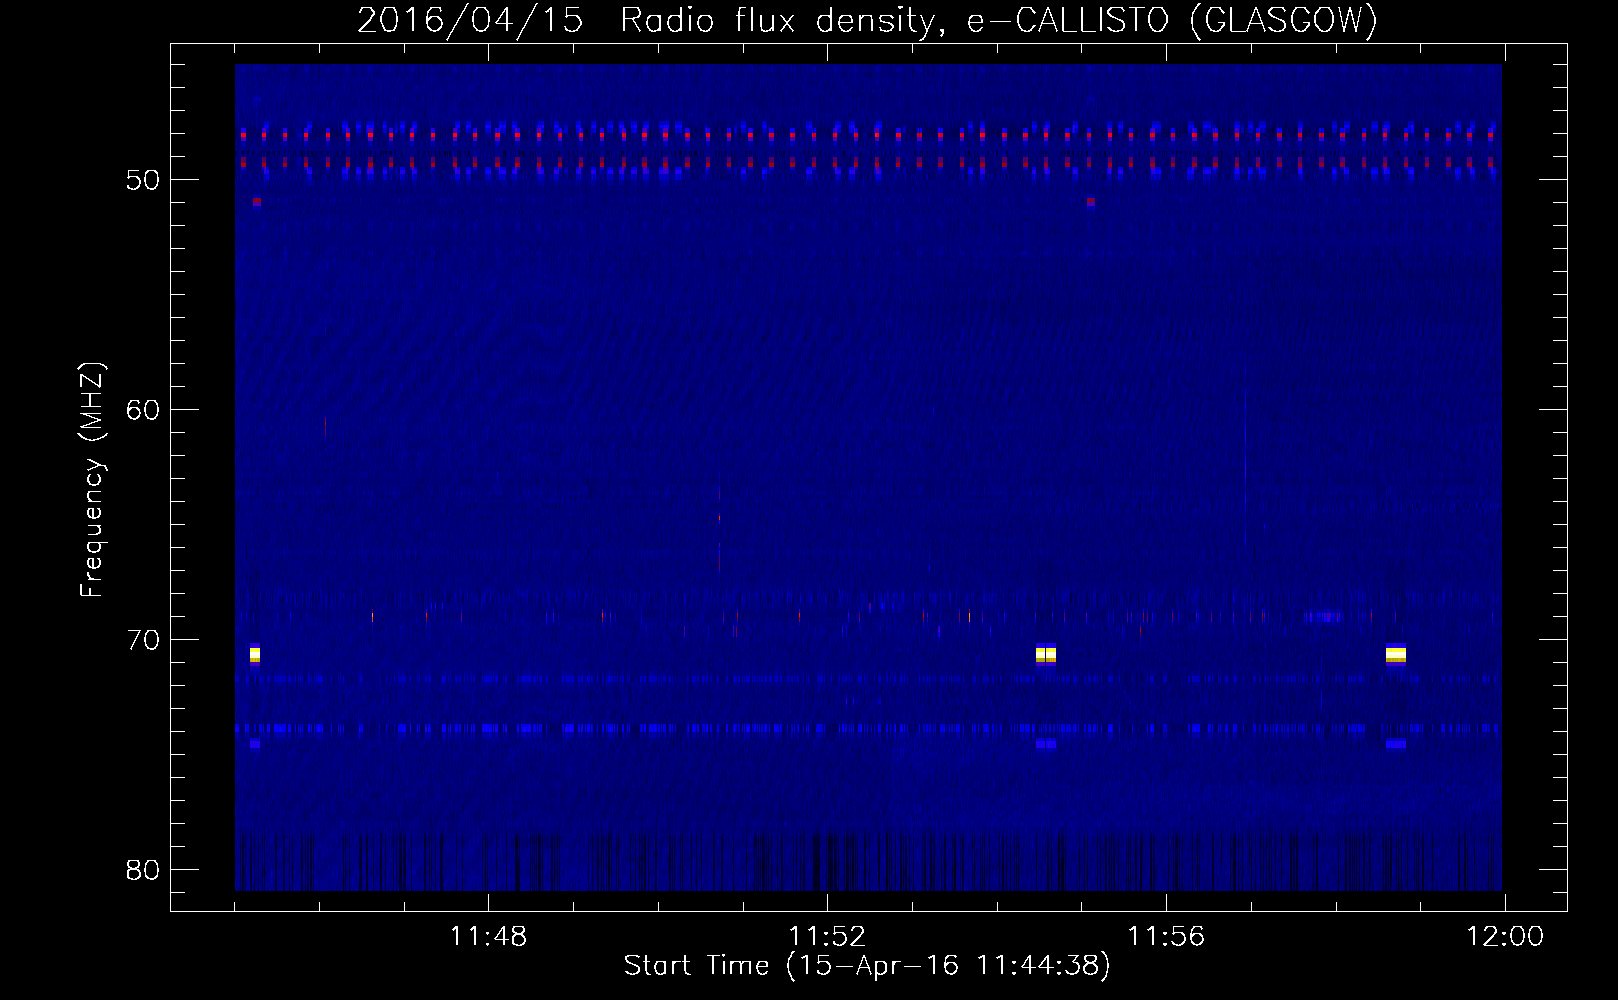
Task: Click the 'Frequency (MHZ)' y-axis label
Action: pyautogui.click(x=92, y=480)
